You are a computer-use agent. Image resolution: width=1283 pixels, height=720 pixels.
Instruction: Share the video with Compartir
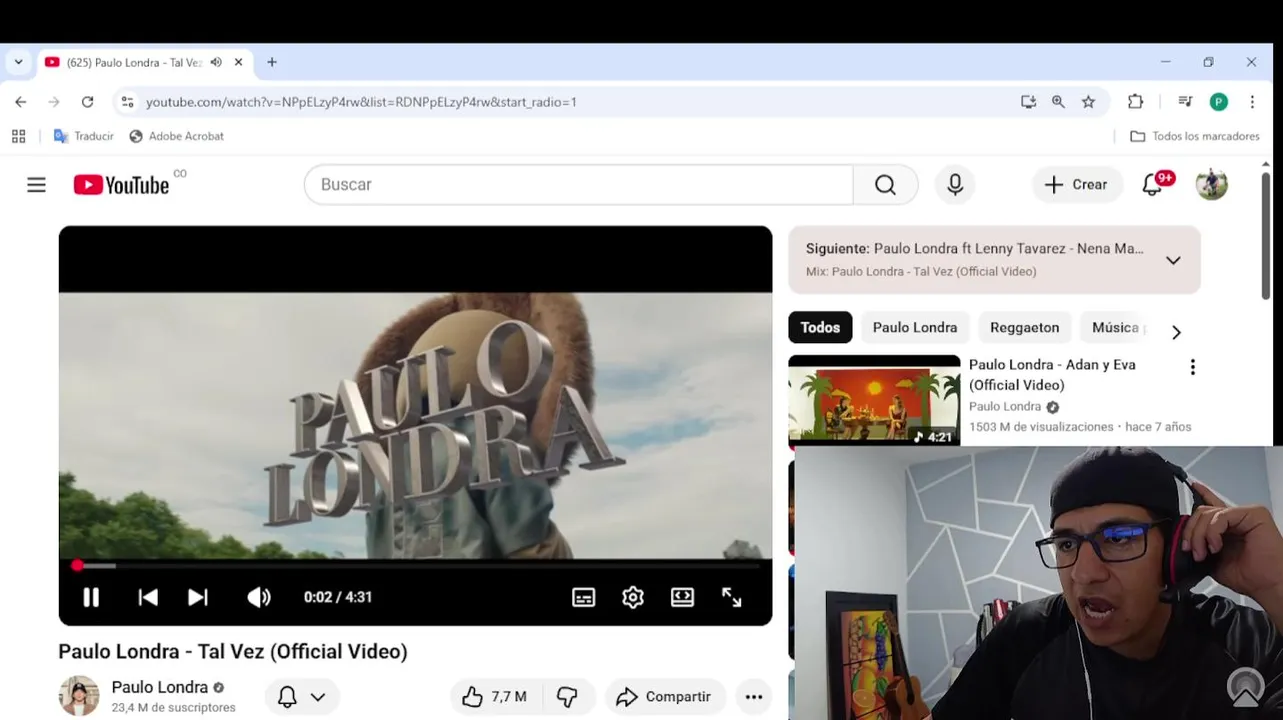pyautogui.click(x=664, y=697)
